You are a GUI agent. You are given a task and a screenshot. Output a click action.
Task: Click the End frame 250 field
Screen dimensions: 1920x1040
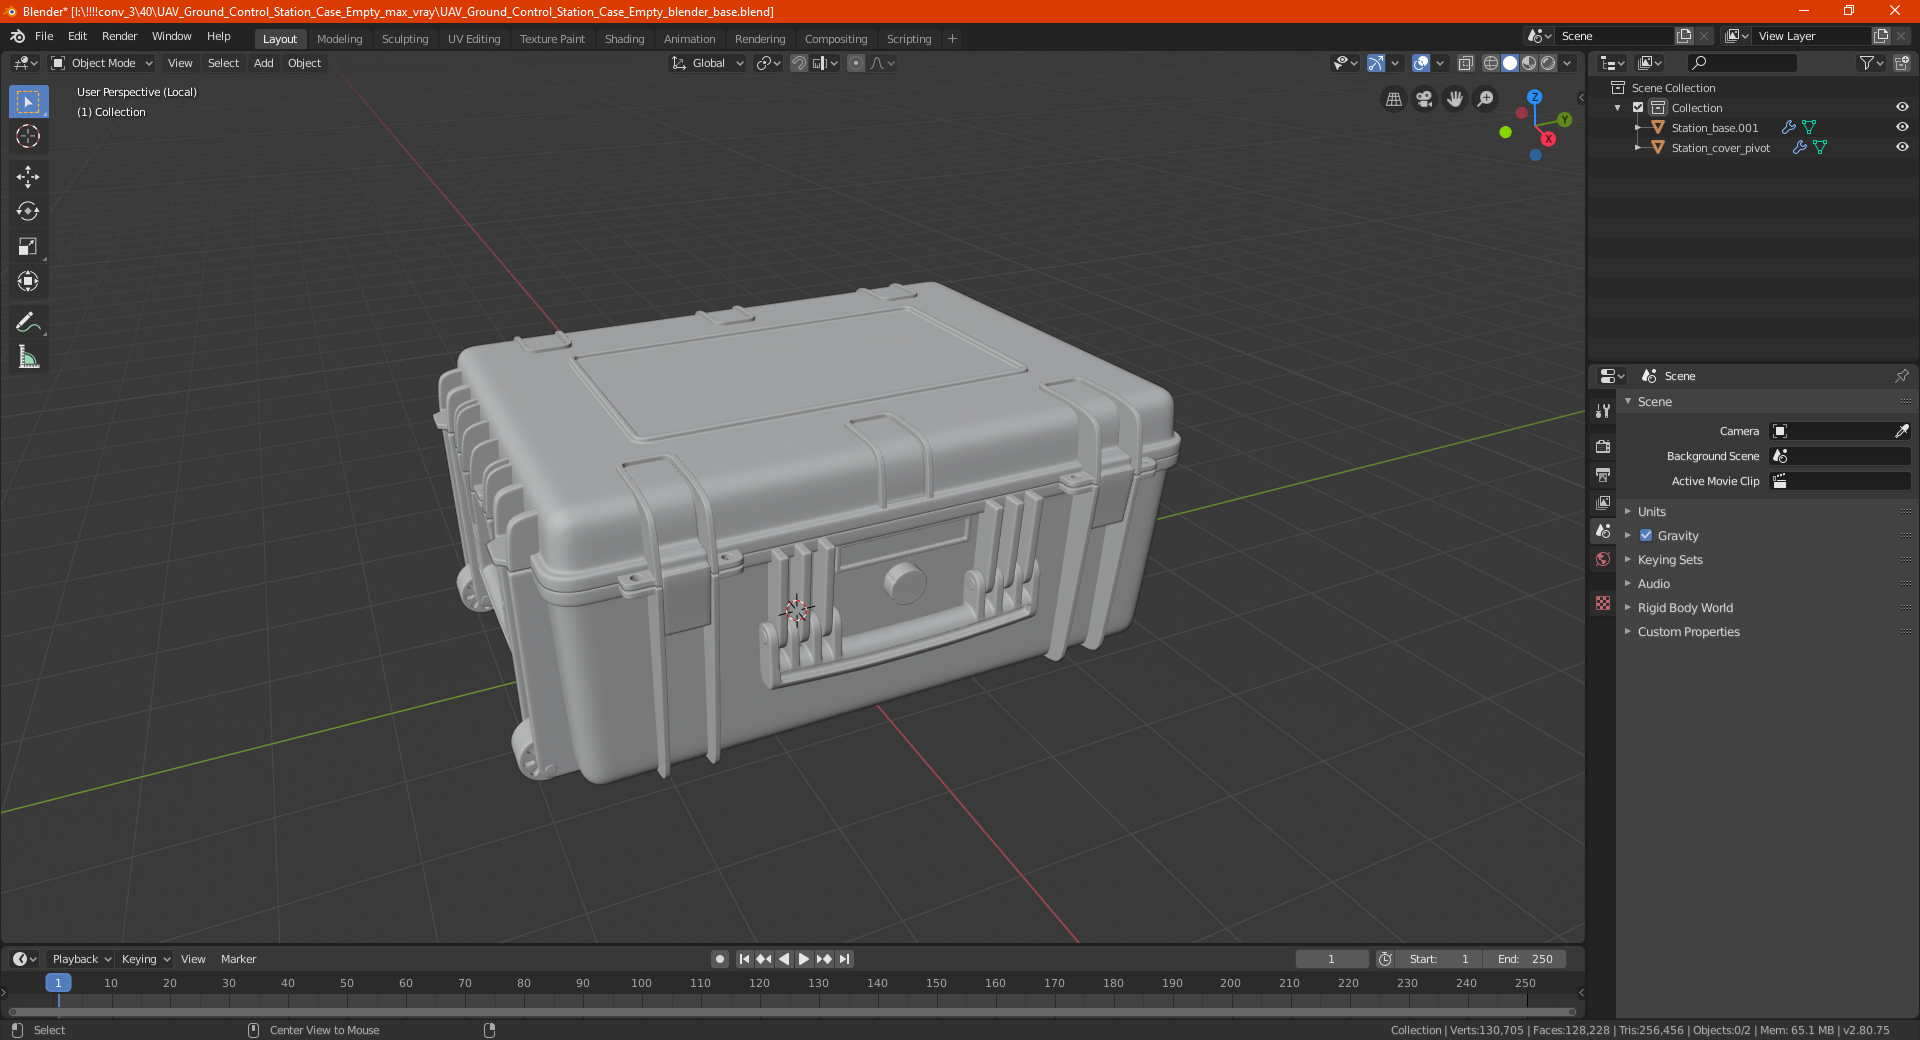pos(1525,959)
